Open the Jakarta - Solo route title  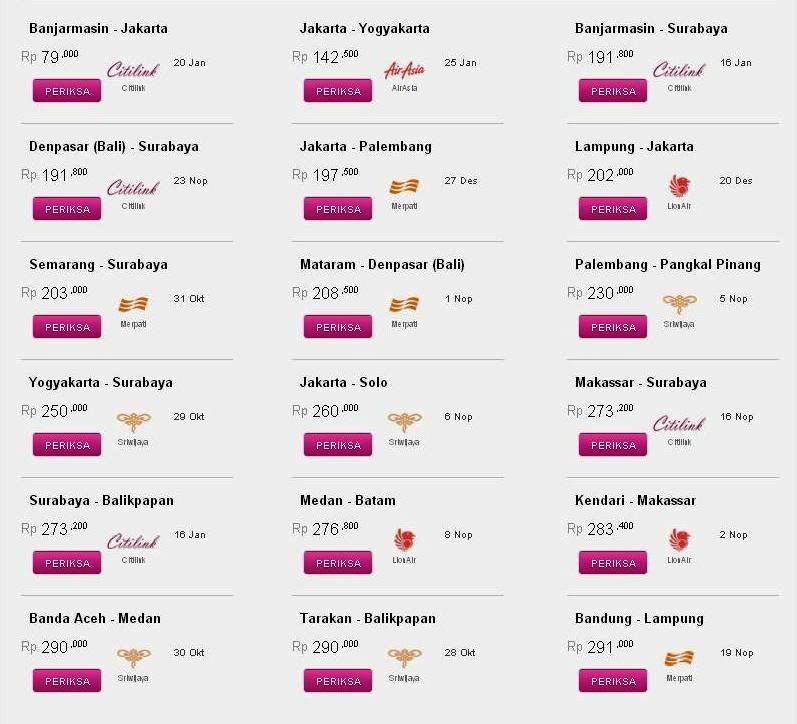coord(344,382)
